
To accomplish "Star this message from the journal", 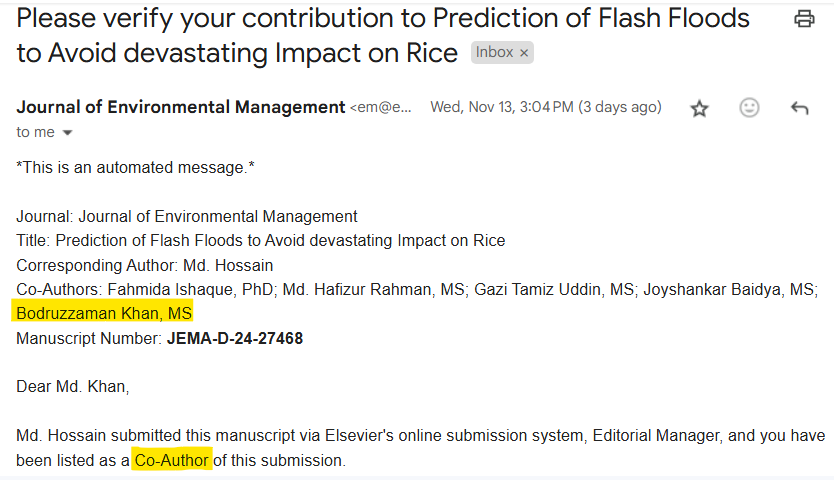I will click(699, 109).
